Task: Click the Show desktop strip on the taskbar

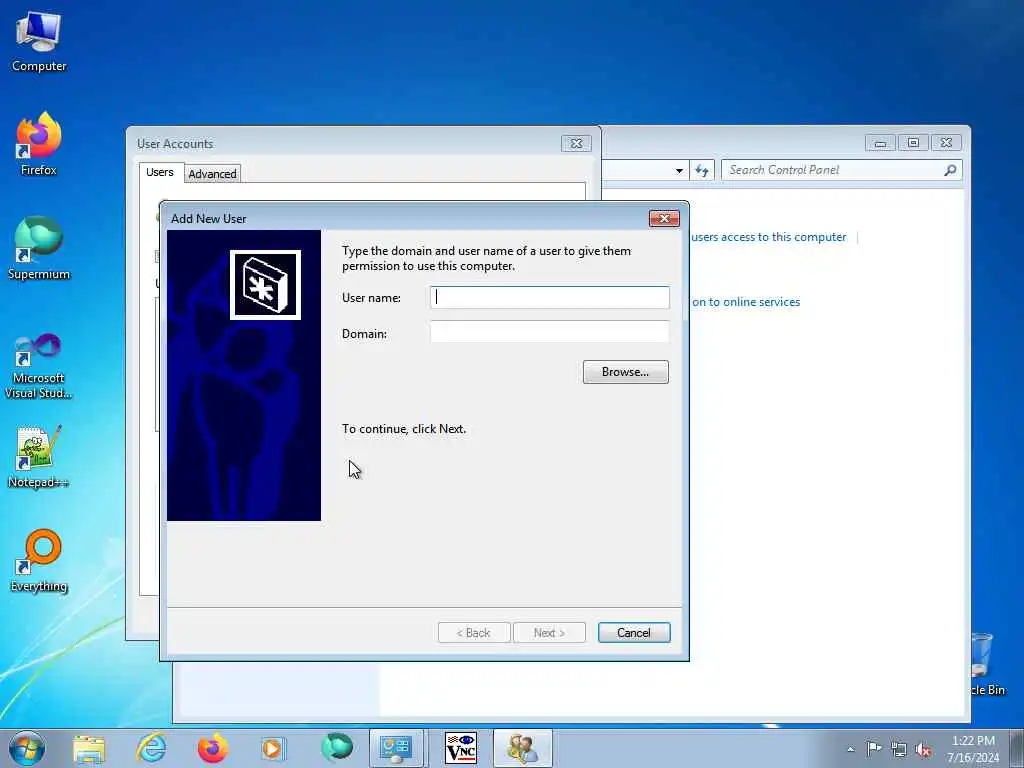Action: click(1017, 748)
